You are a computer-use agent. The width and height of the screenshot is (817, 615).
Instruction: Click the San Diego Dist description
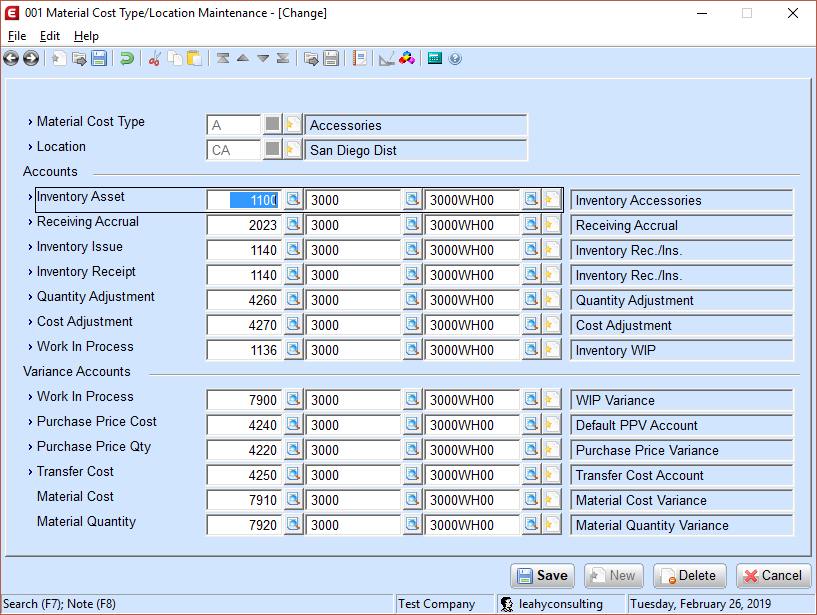(416, 150)
